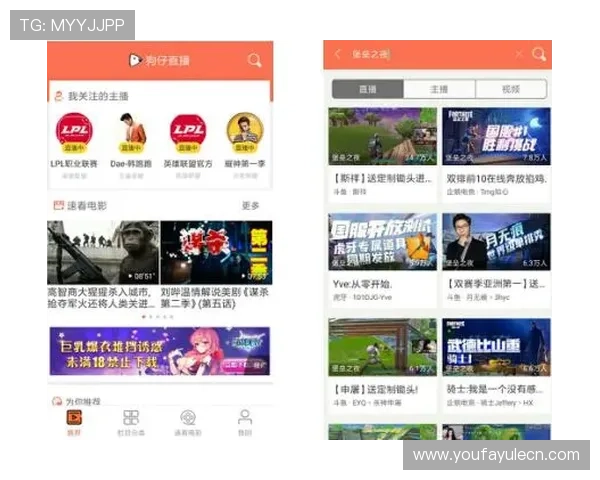The width and height of the screenshot is (600, 480).
Task: Click the 直播中 badge under LPL职业联赛 avatar
Action: pos(74,147)
